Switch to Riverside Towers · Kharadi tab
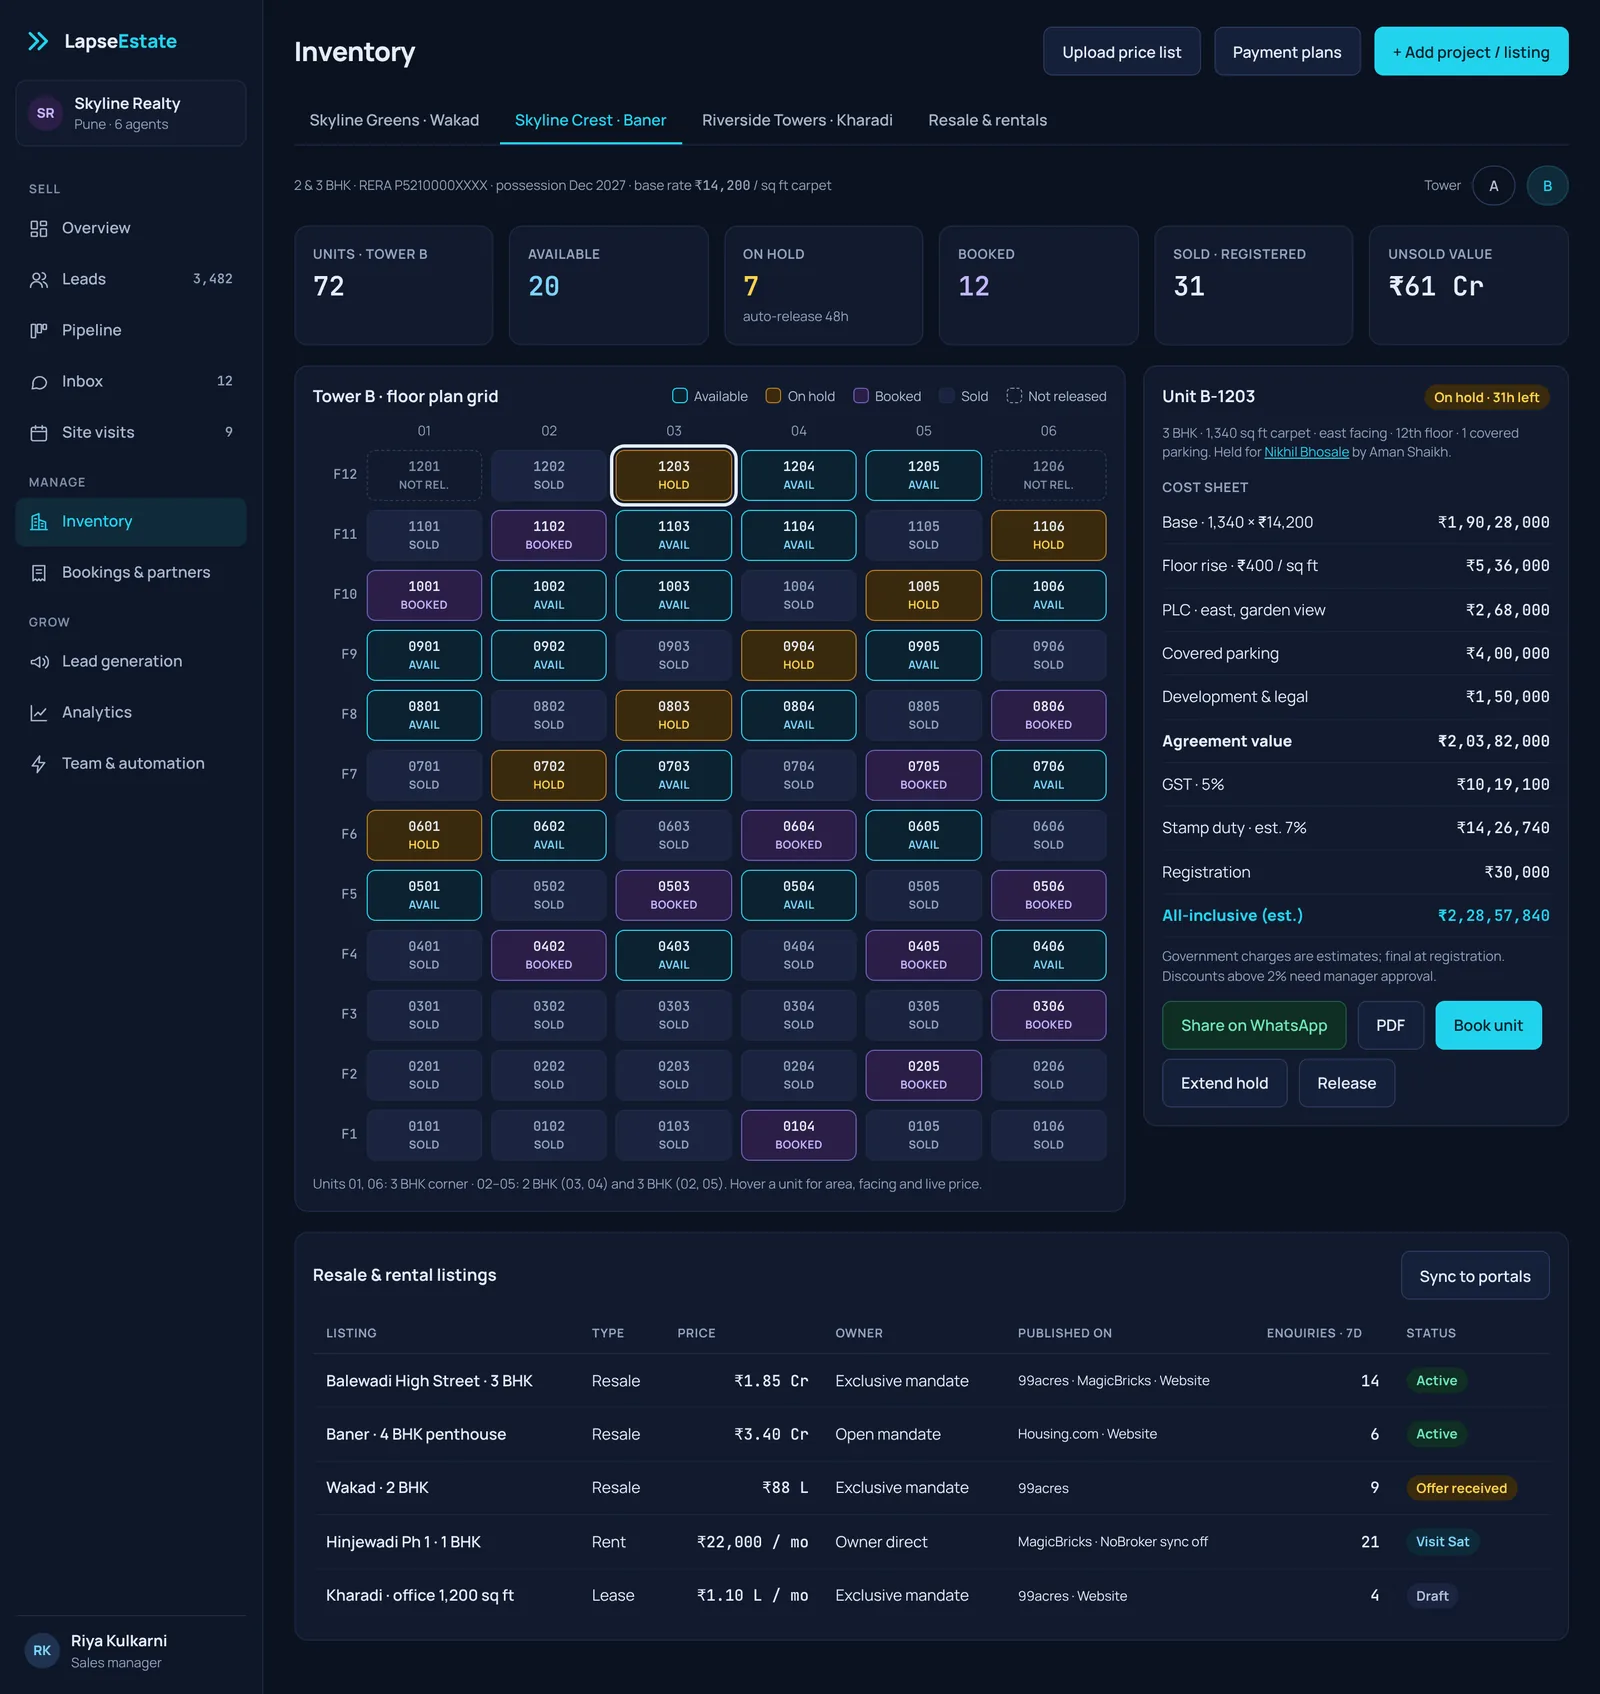 click(797, 120)
